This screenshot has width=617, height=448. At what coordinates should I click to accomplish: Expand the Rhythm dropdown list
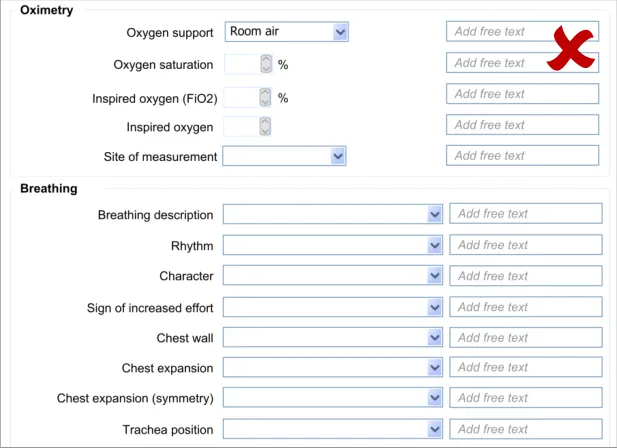(x=333, y=246)
